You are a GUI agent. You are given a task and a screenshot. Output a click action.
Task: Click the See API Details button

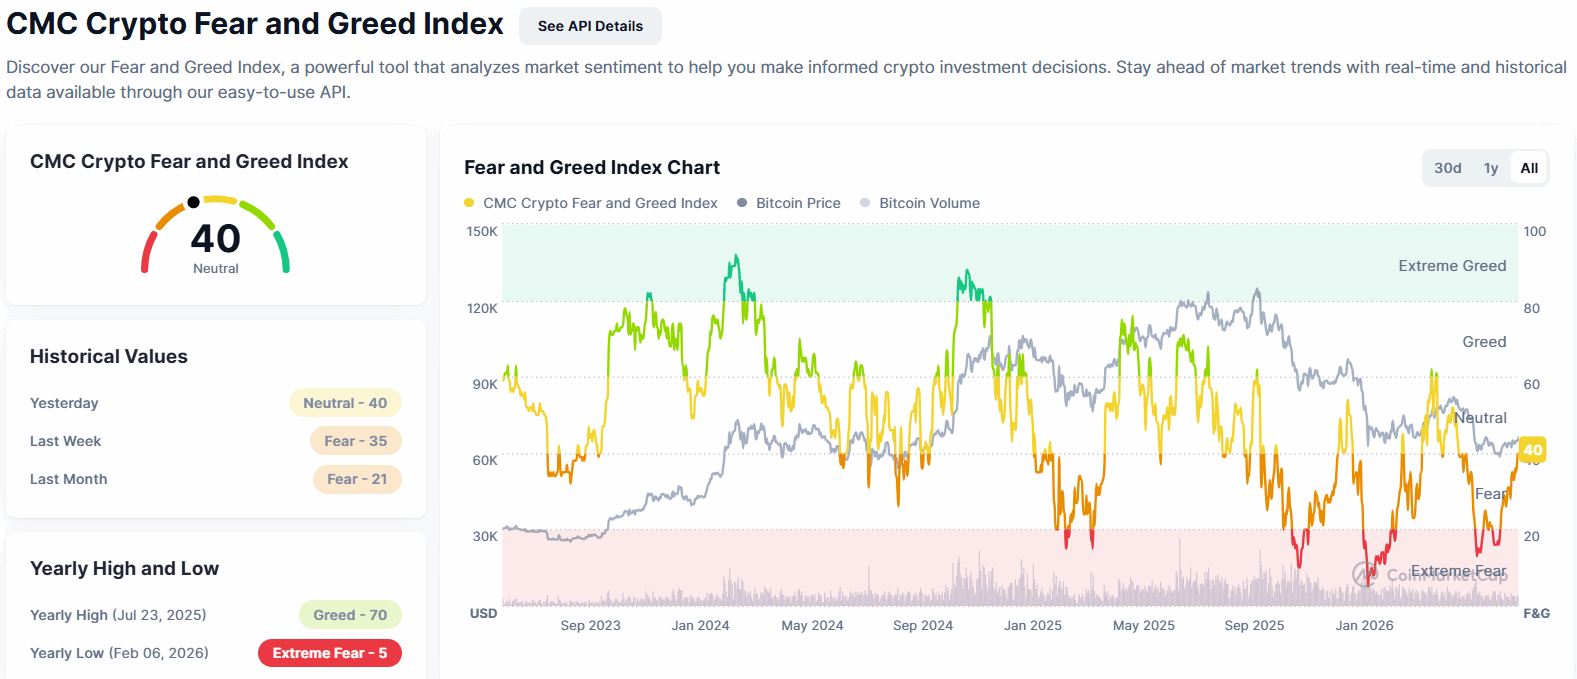[x=590, y=26]
